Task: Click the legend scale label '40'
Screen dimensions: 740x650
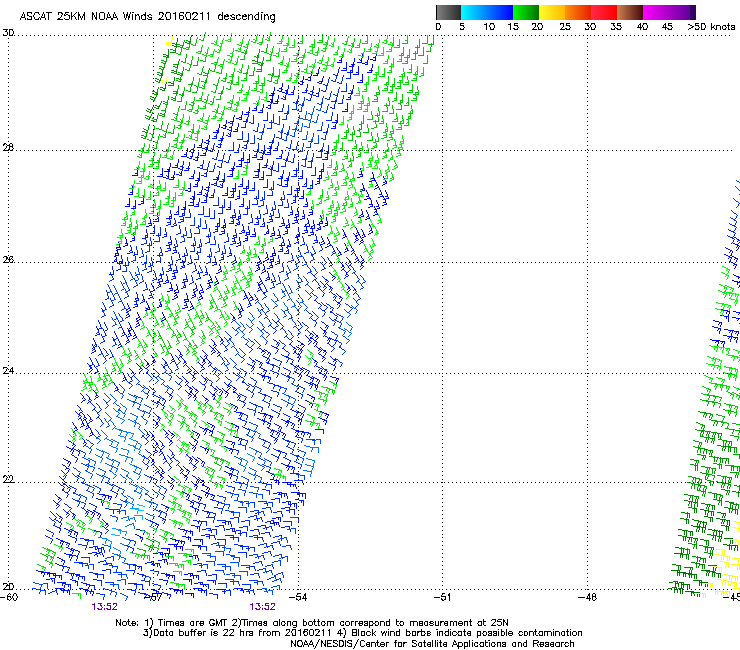Action: click(642, 27)
